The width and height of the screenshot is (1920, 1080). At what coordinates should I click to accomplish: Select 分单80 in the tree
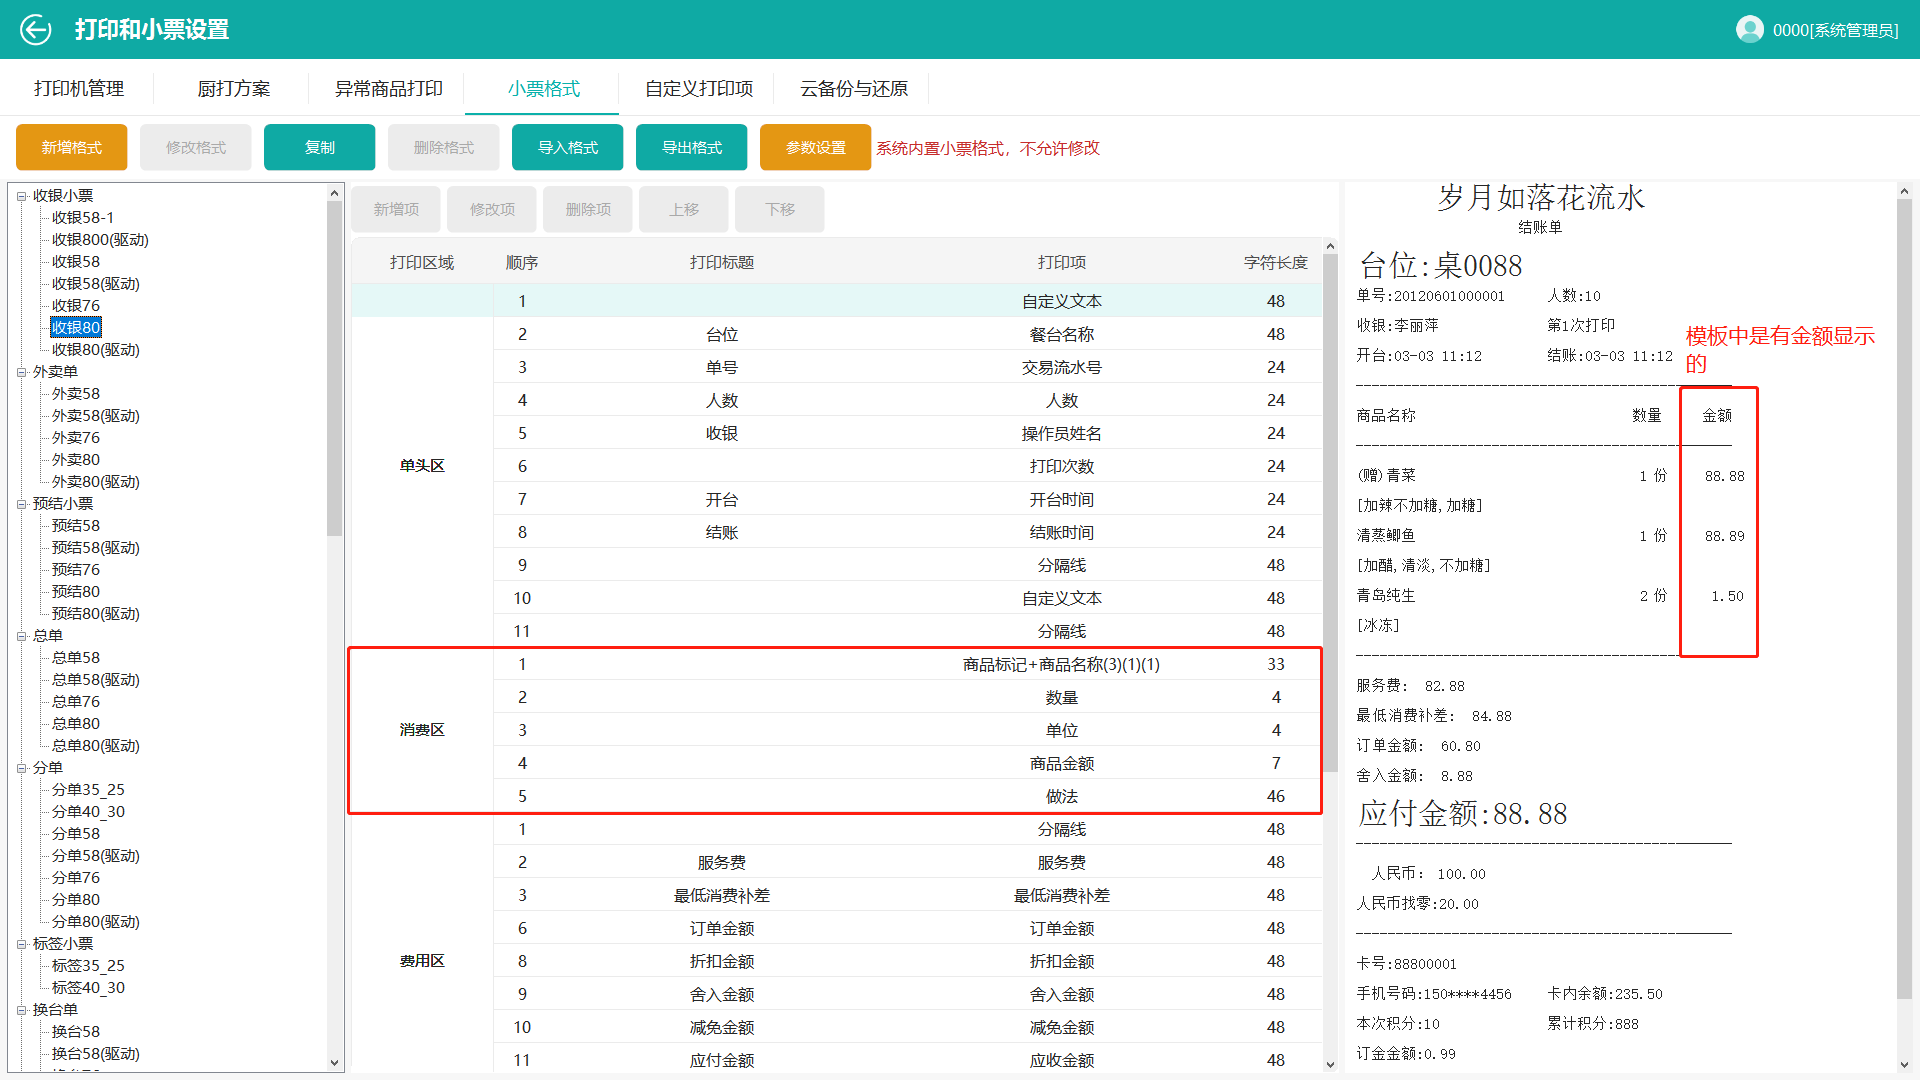[76, 900]
